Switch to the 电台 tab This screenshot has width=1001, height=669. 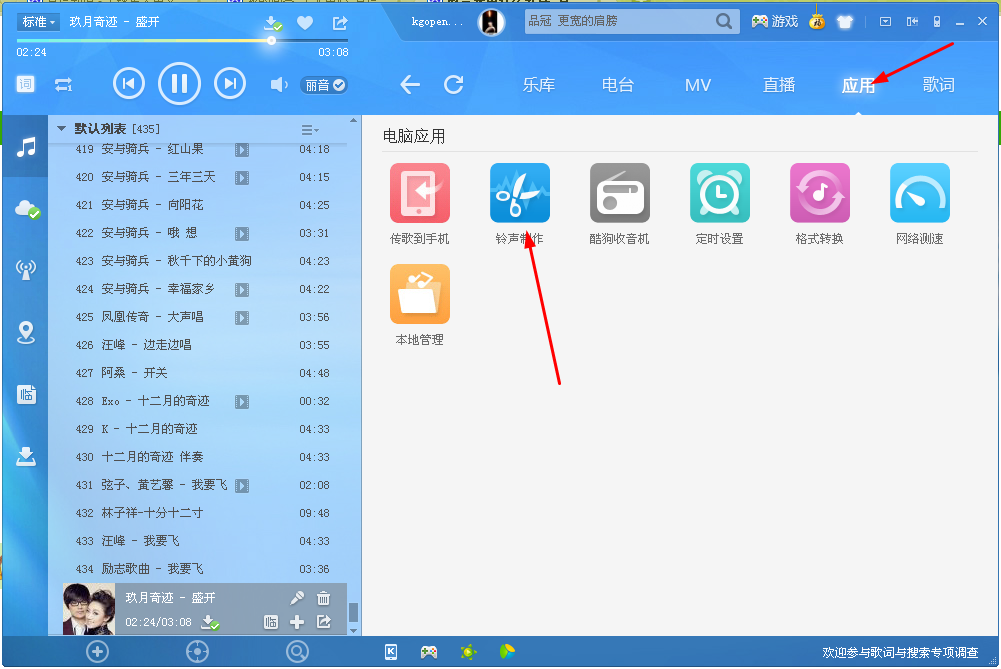coord(618,85)
